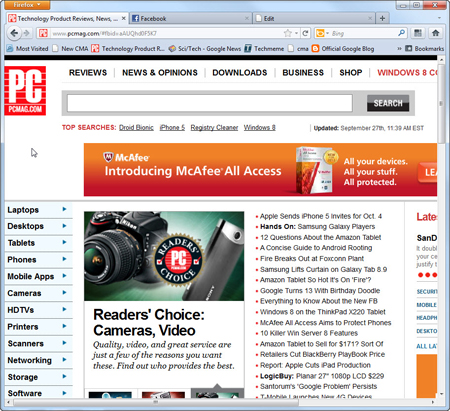
Task: Open 10 Killer Win Server 8 Features
Action: [x=309, y=333]
